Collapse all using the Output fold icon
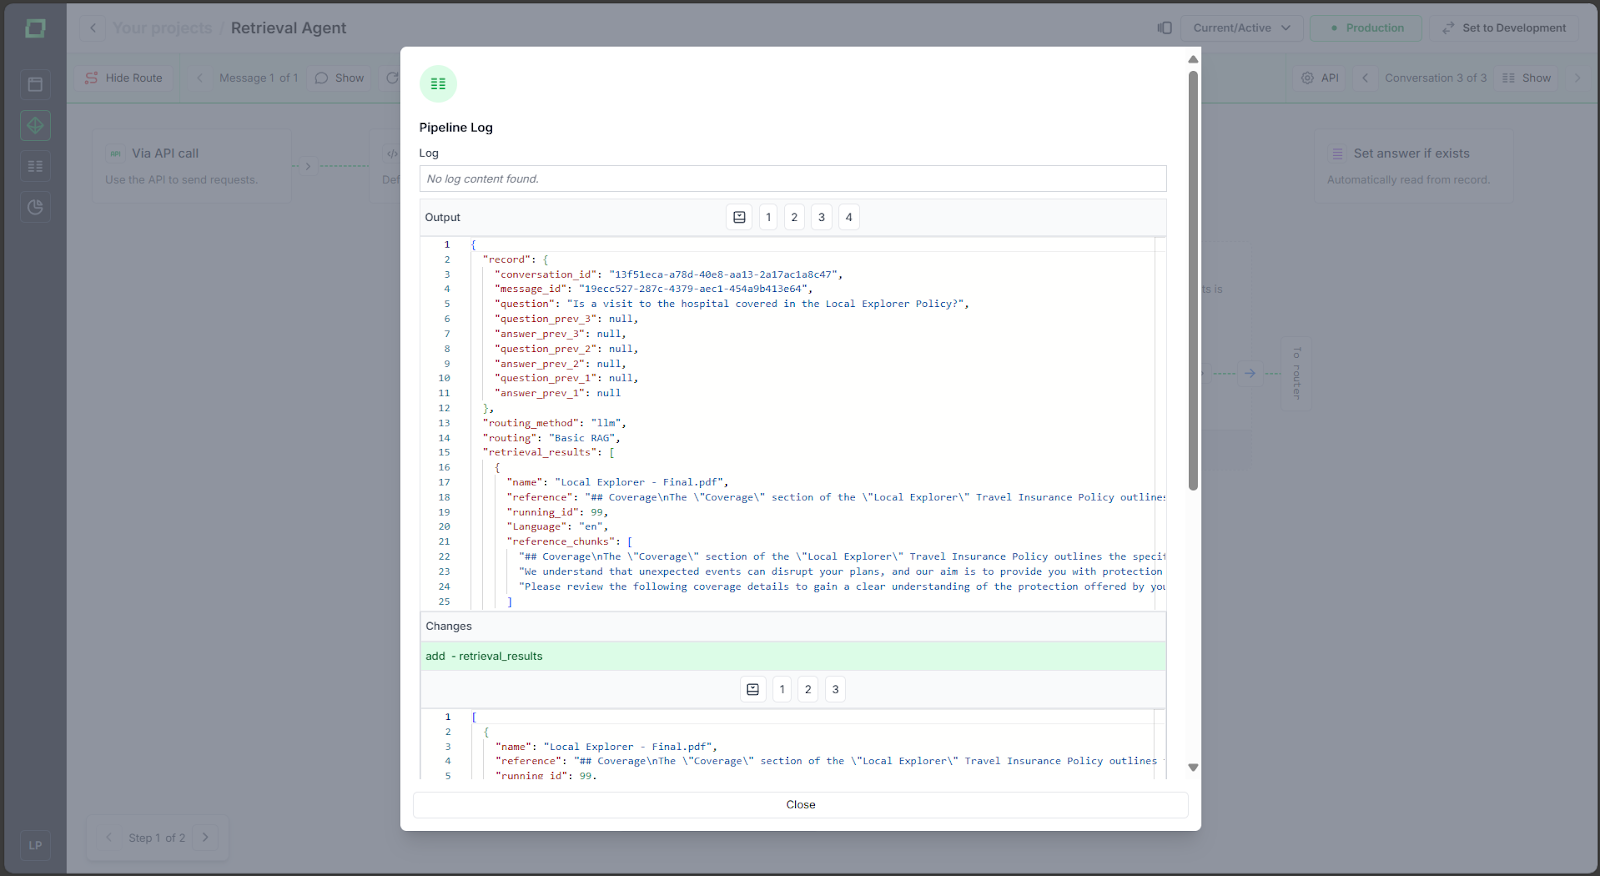The height and width of the screenshot is (876, 1600). (x=739, y=217)
